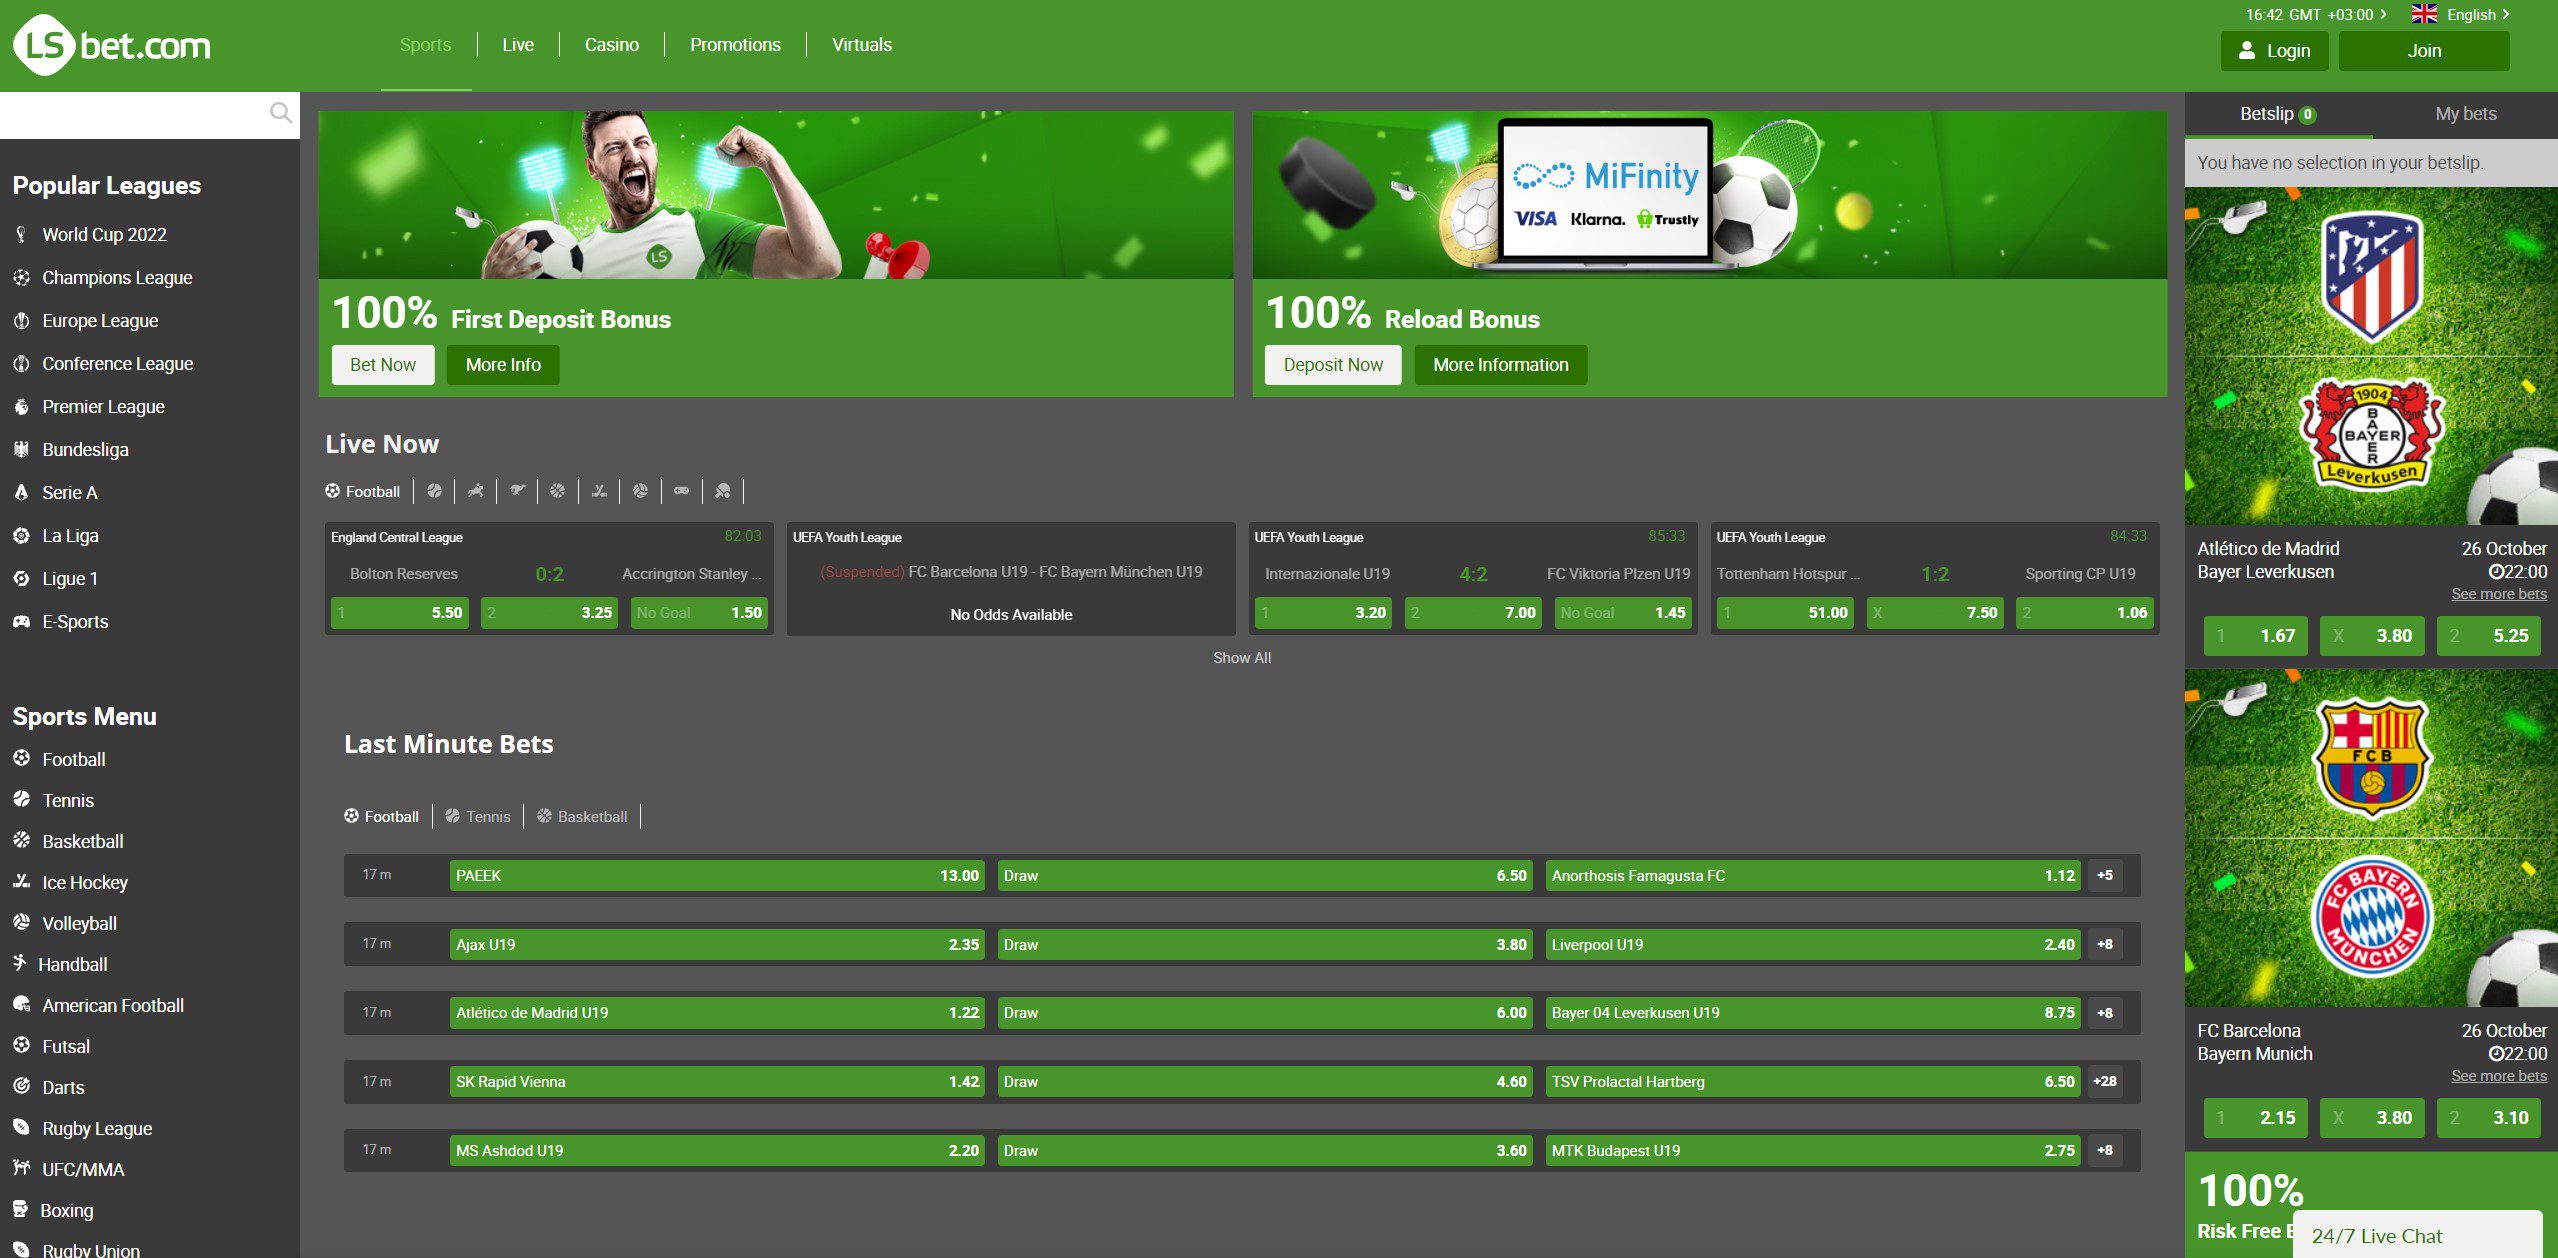Click Bet Now on First Deposit Bonus

383,365
